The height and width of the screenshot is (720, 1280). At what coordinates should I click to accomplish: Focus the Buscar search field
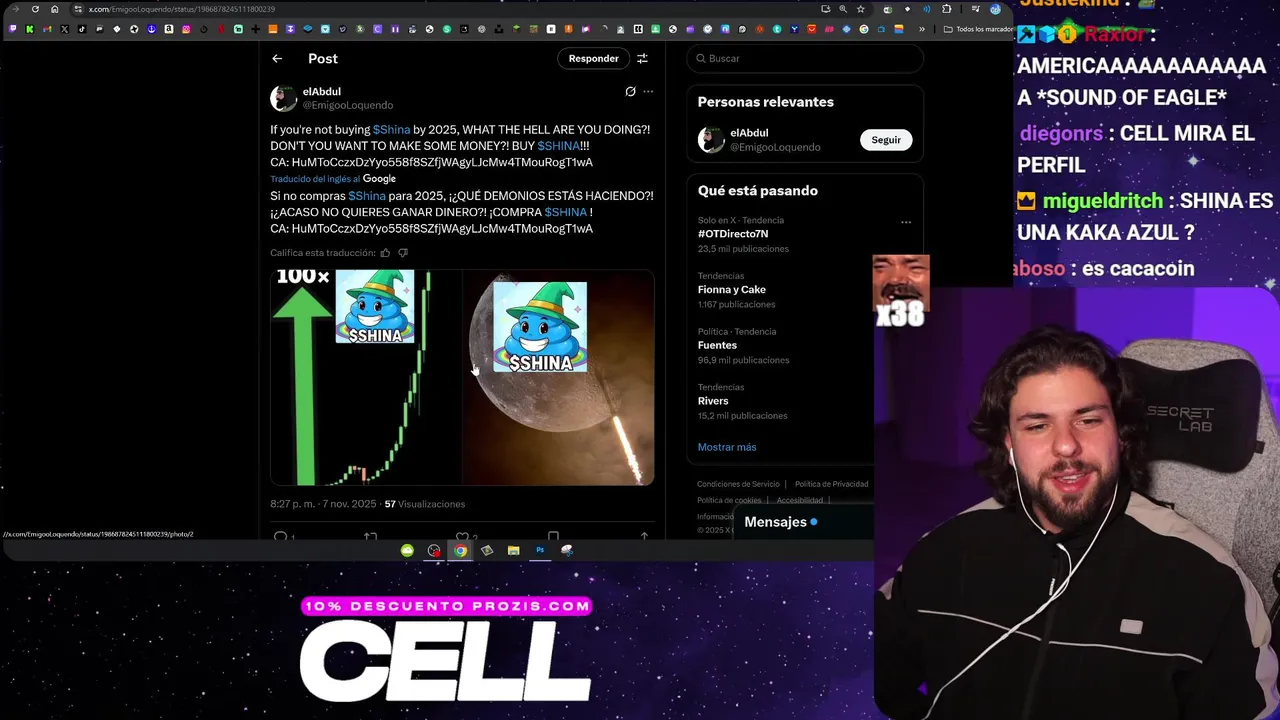click(805, 58)
